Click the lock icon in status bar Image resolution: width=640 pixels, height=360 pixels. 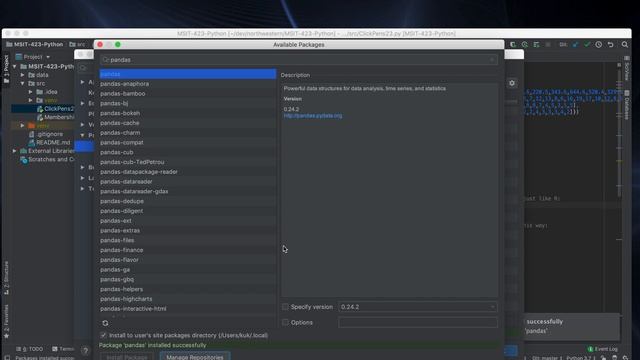point(604,358)
